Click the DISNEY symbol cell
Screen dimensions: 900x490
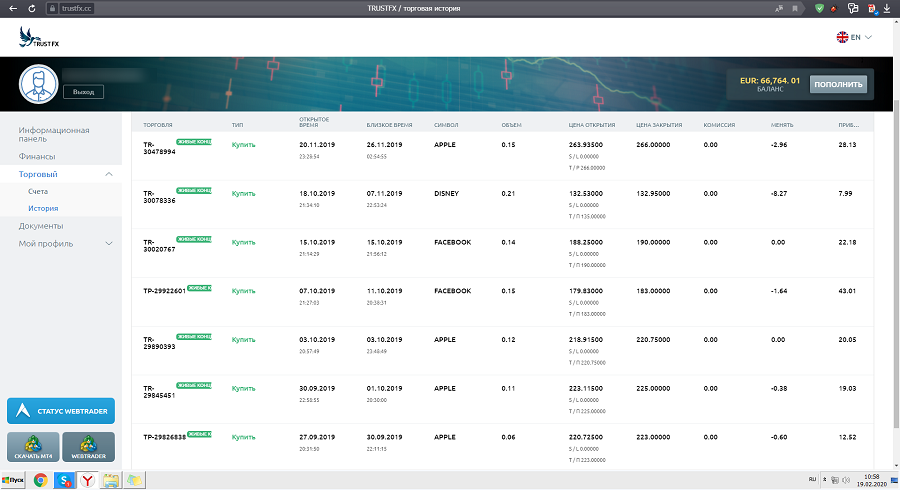pos(447,193)
